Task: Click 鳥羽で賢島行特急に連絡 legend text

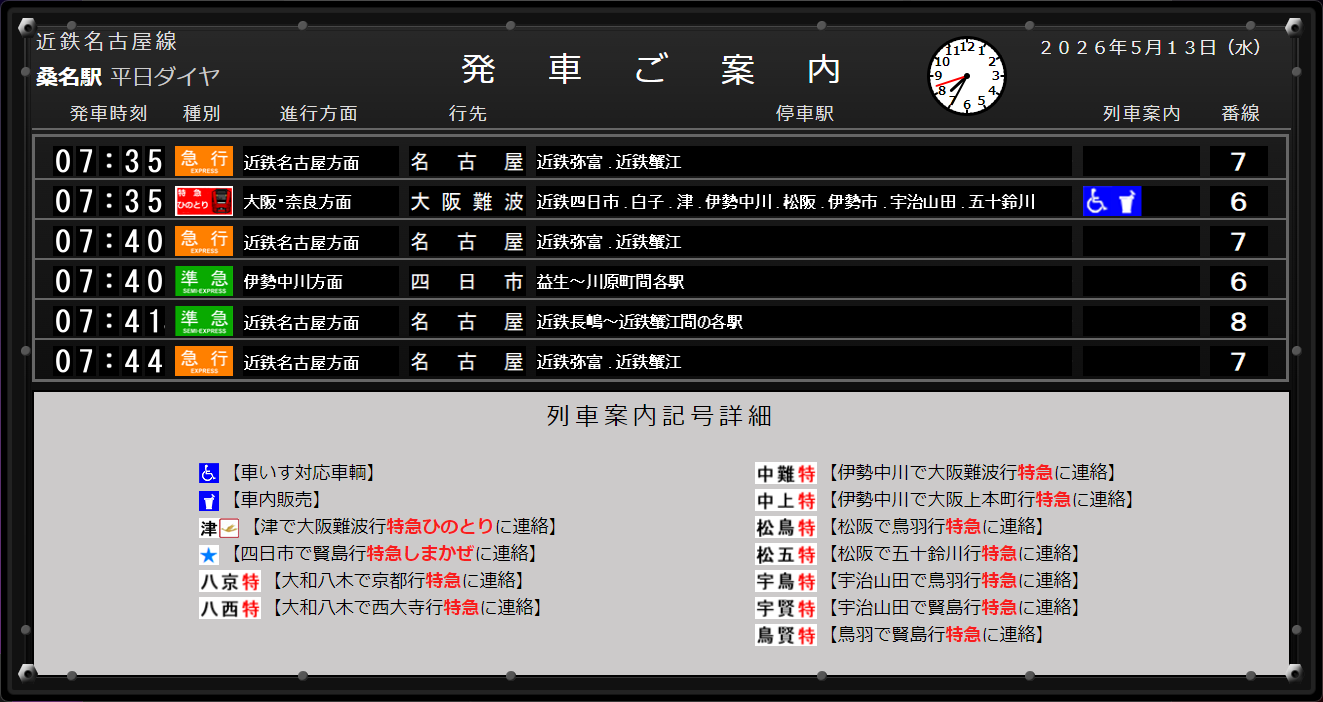Action: pos(936,635)
